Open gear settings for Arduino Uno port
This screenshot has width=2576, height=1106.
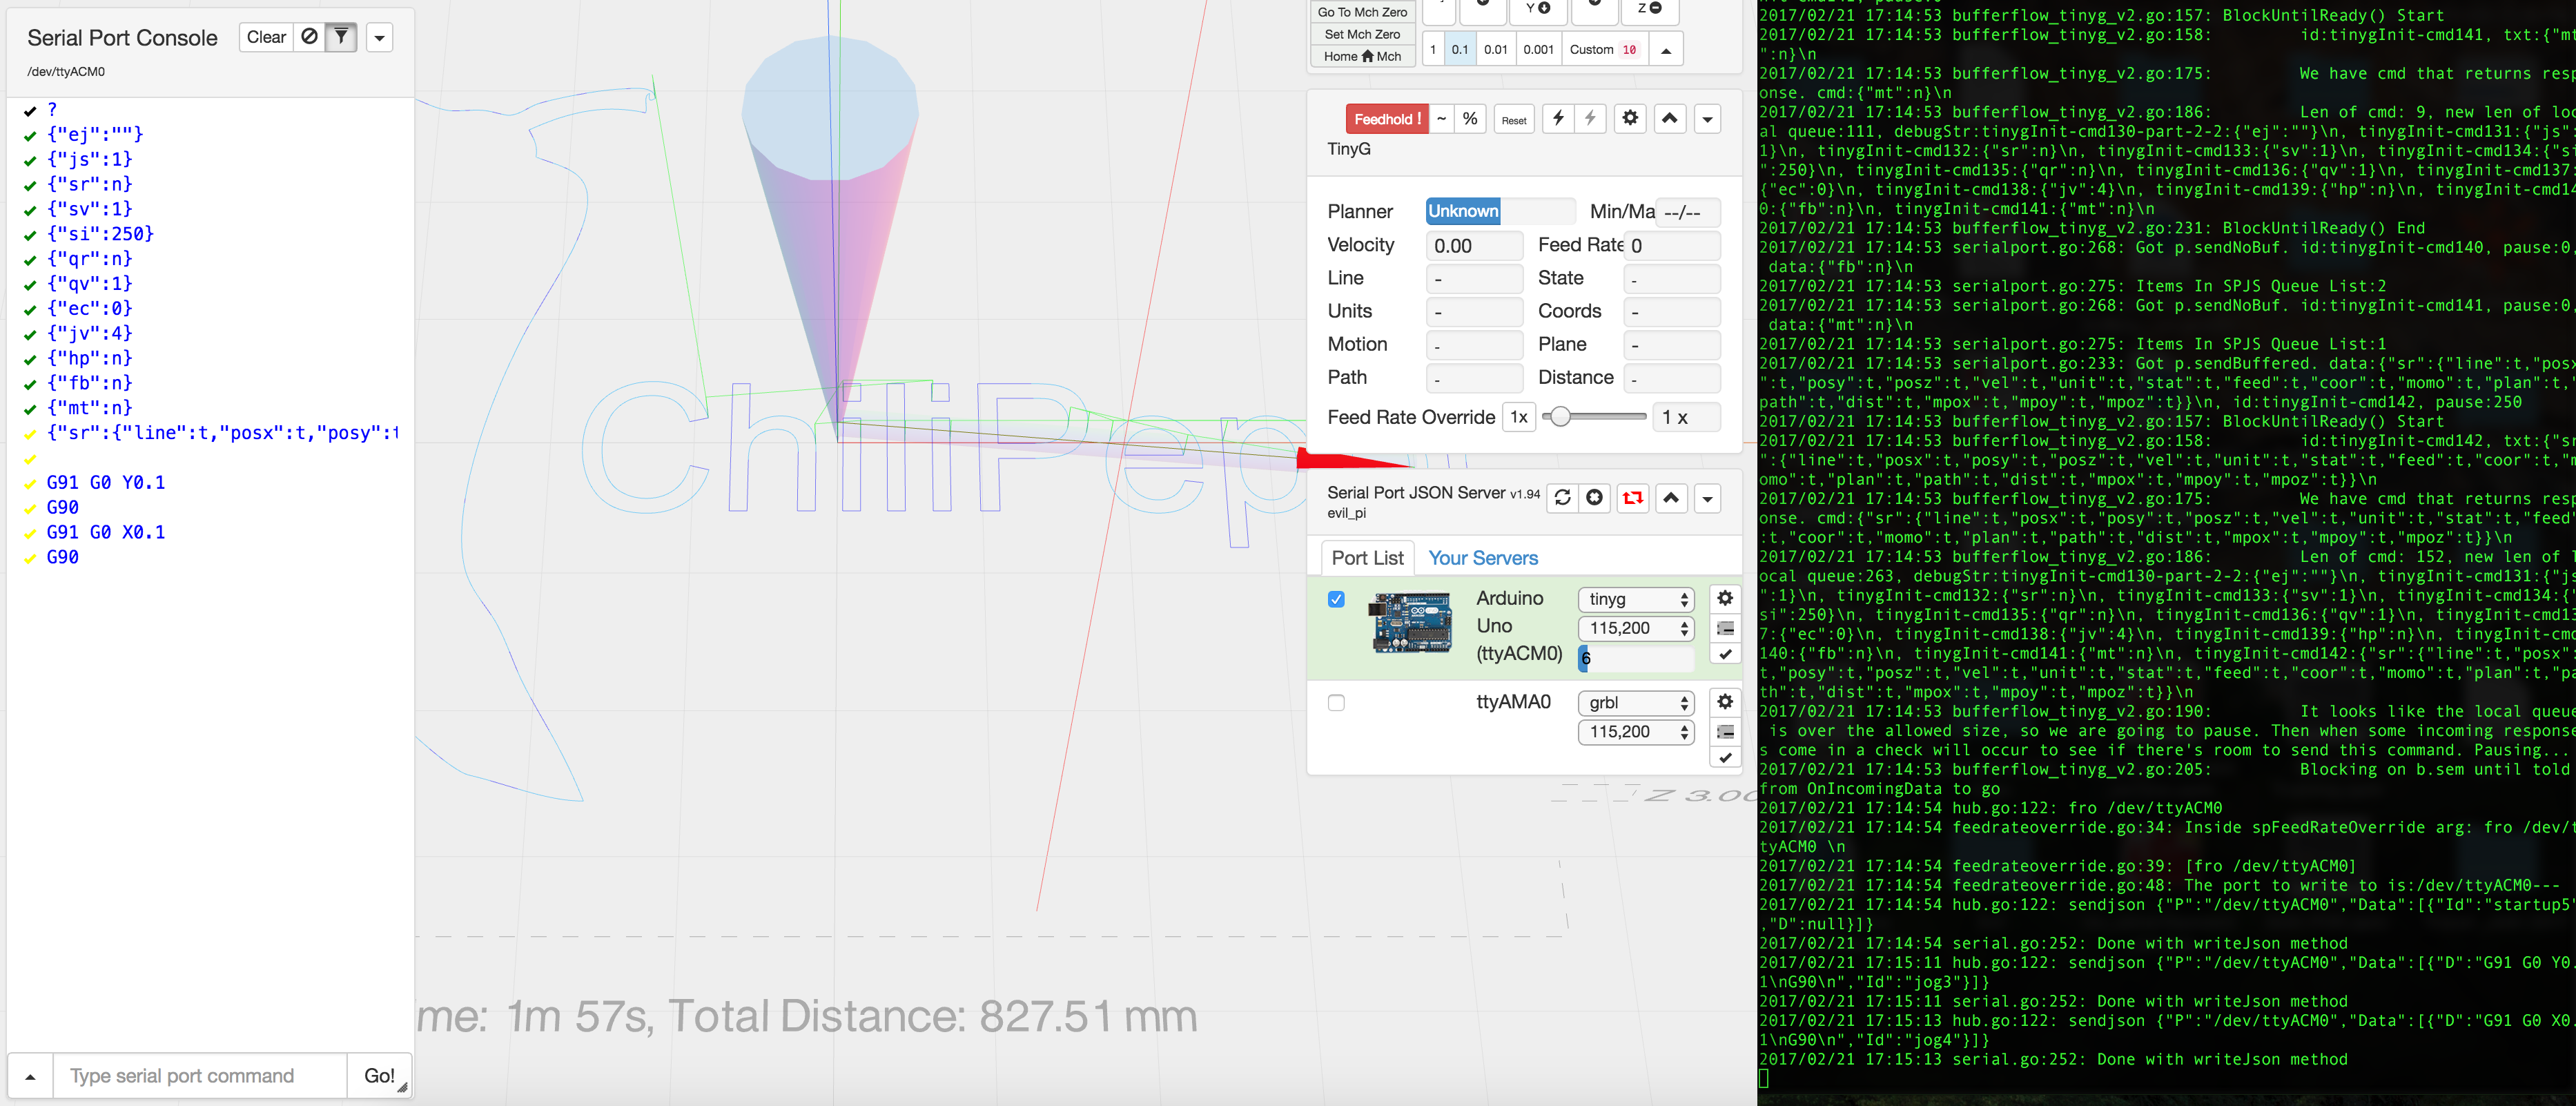1725,599
